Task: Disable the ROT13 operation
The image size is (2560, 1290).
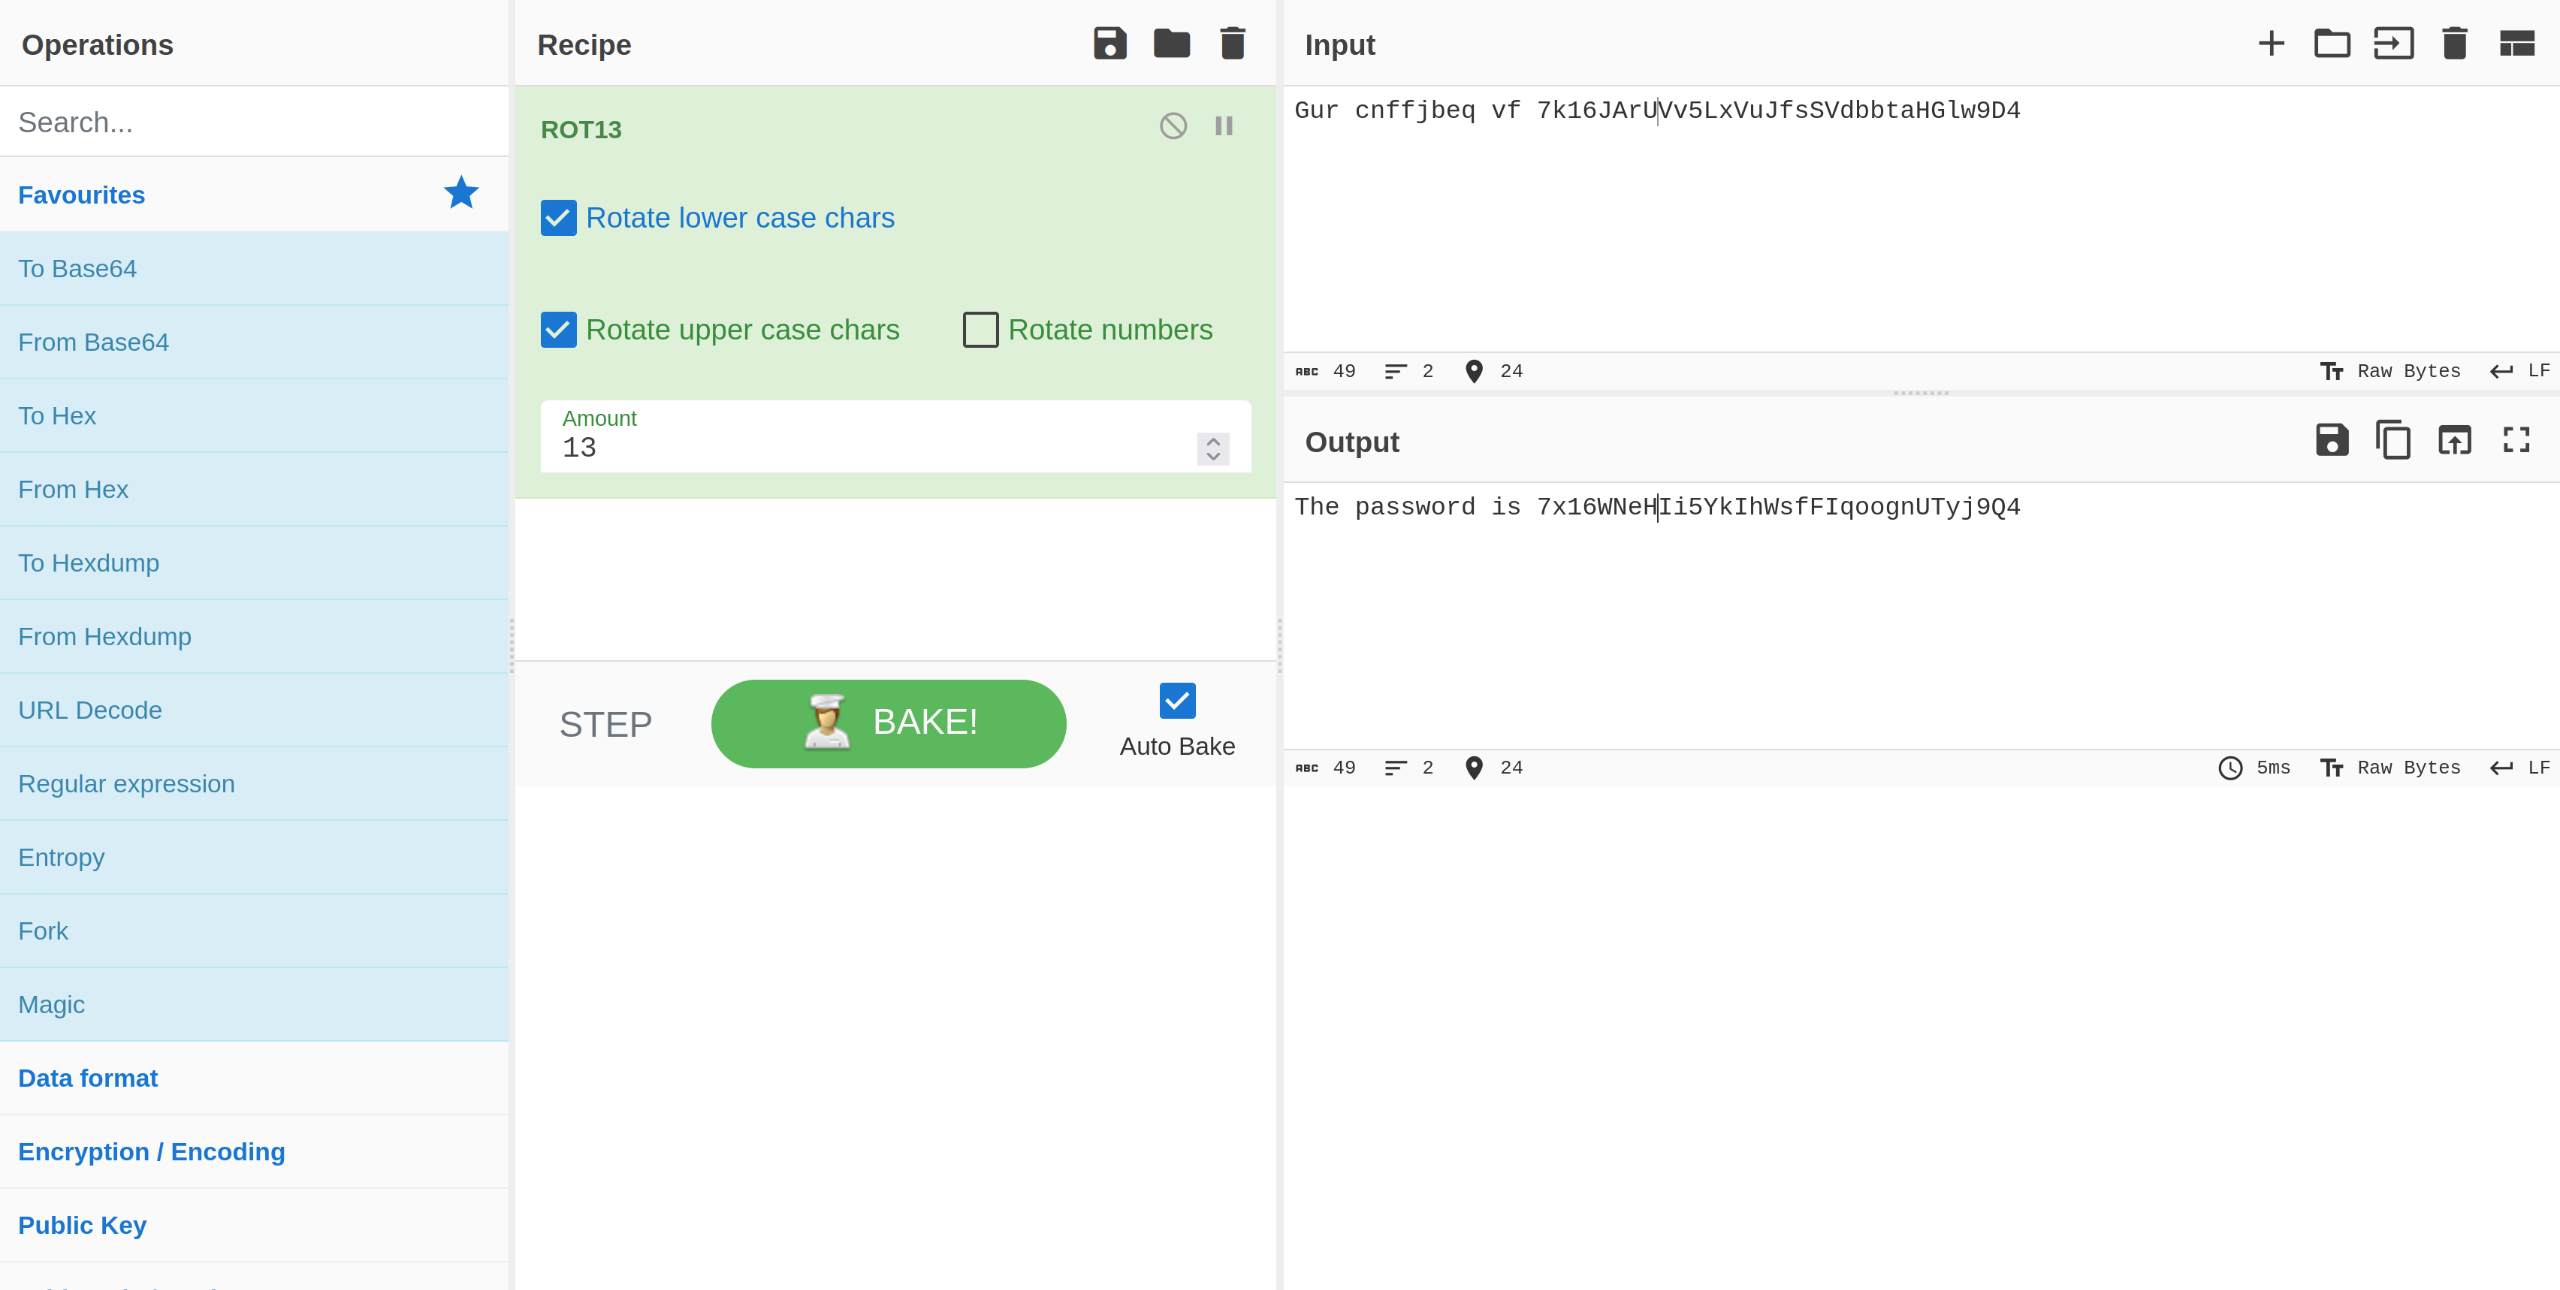Action: (1173, 126)
